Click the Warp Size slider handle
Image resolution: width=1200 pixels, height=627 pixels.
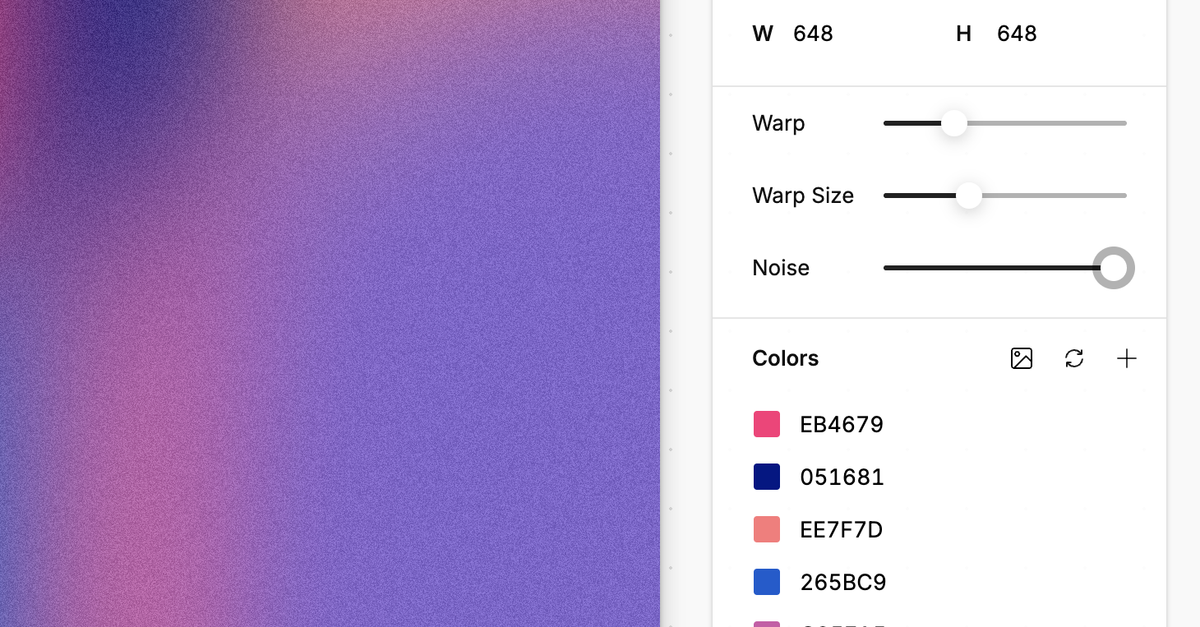(969, 195)
